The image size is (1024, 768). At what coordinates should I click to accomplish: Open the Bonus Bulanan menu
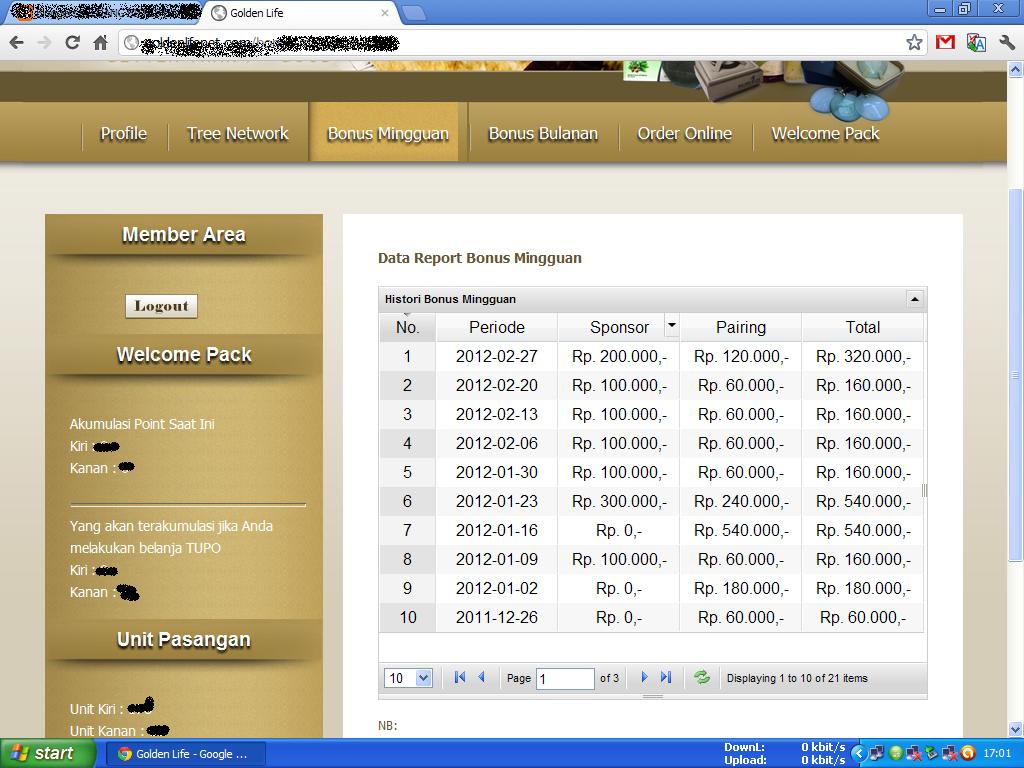point(542,134)
